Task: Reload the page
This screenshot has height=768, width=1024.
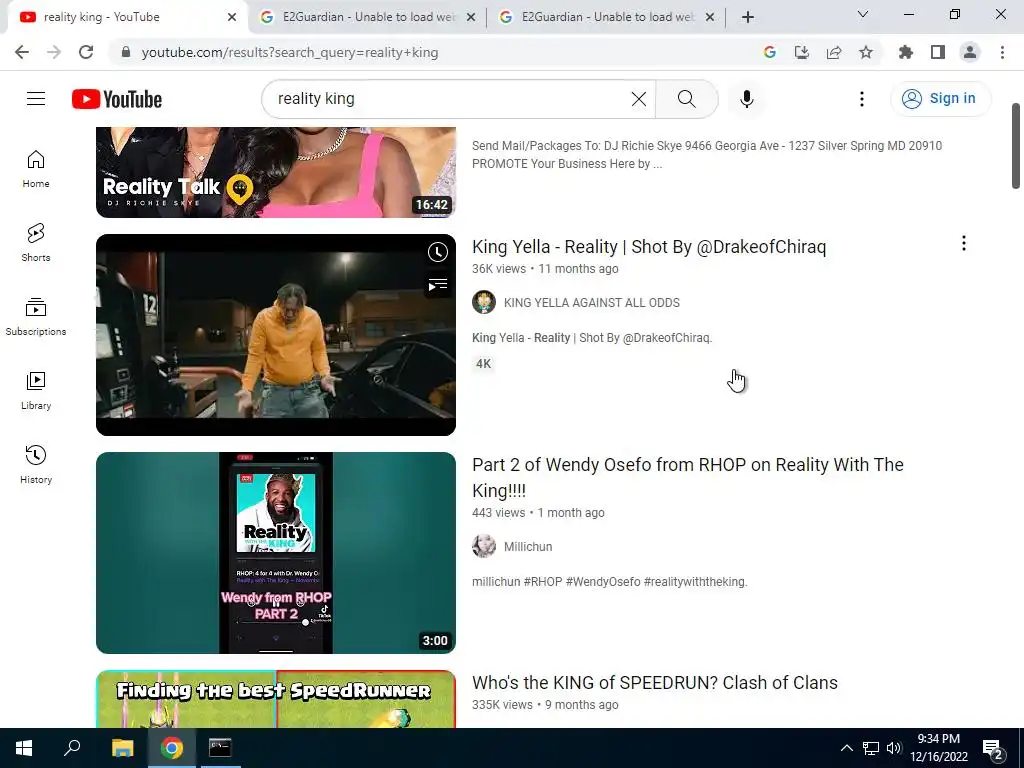Action: (x=86, y=52)
